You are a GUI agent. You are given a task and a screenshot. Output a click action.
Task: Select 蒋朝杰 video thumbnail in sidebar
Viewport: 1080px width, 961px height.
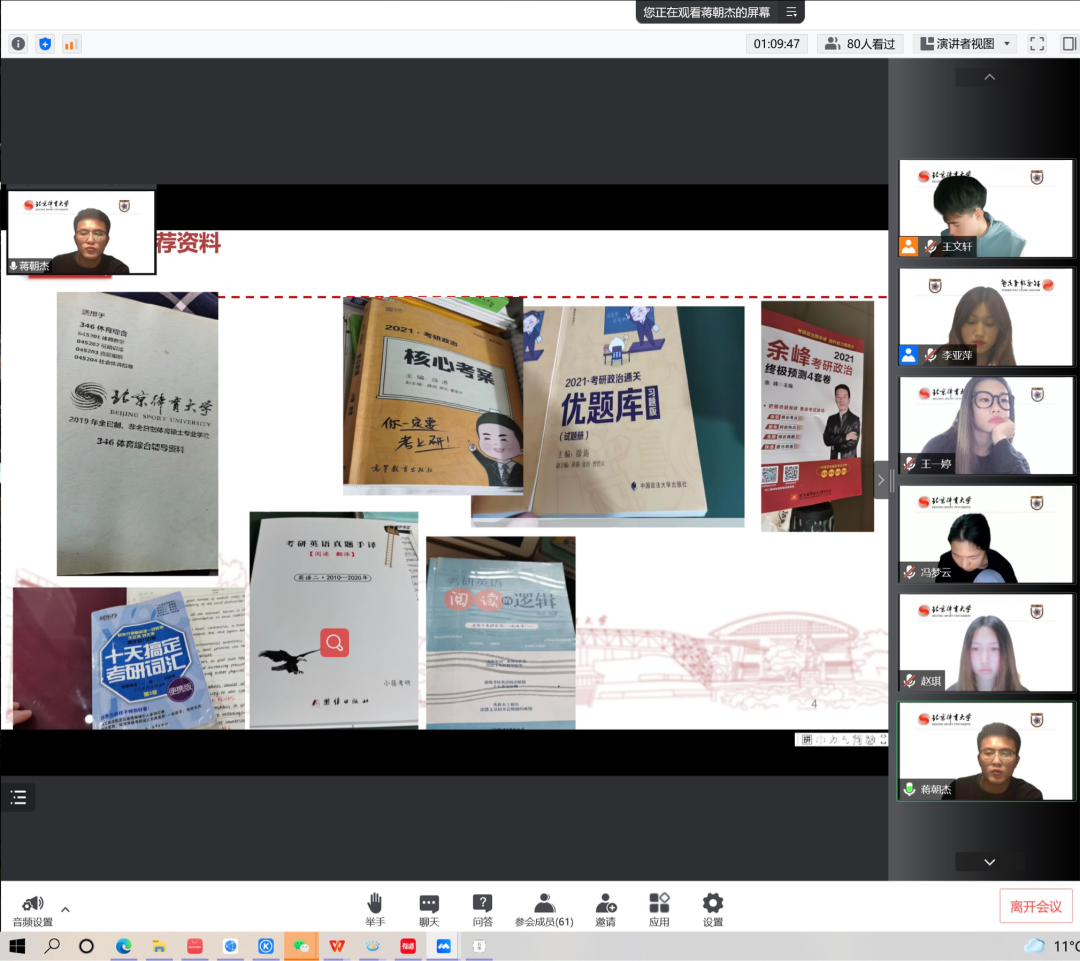pyautogui.click(x=986, y=751)
